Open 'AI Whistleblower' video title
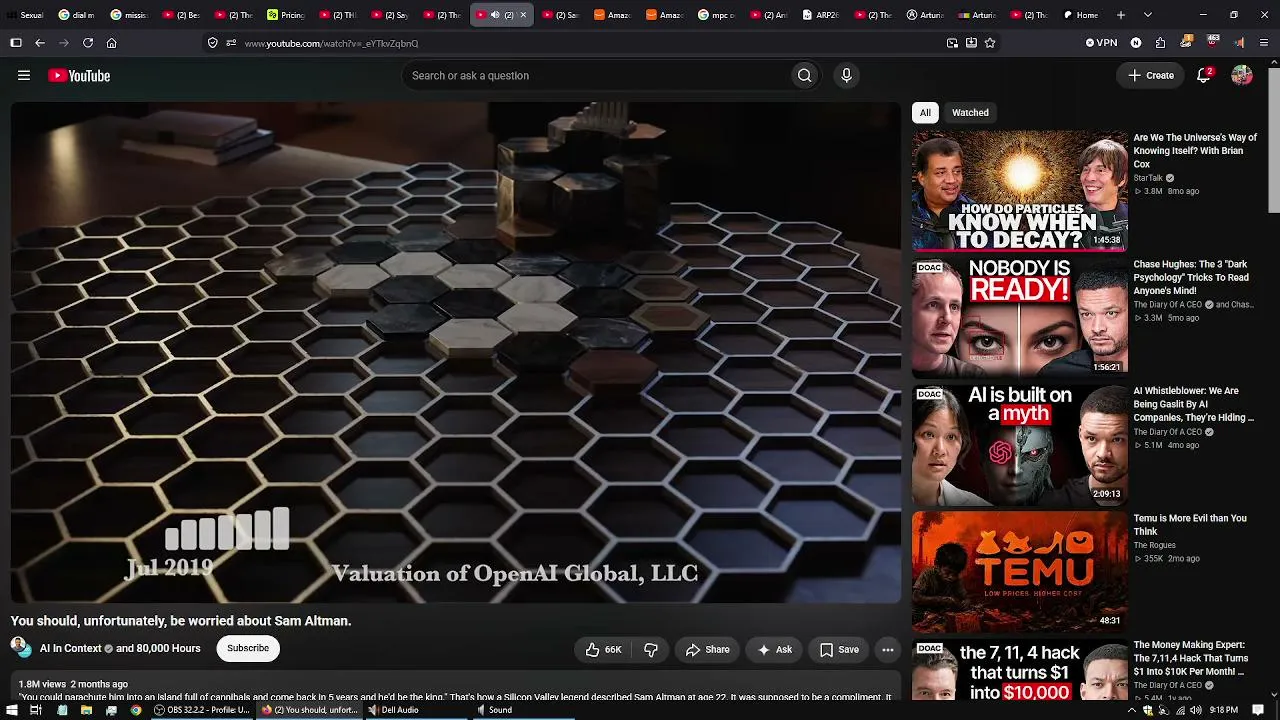The width and height of the screenshot is (1280, 720). tap(1194, 404)
